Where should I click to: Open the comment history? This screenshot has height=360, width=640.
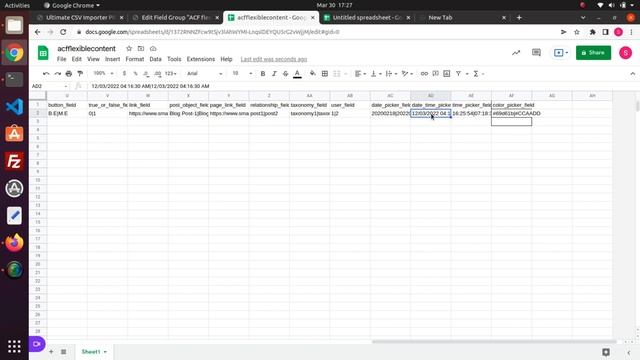(x=536, y=53)
